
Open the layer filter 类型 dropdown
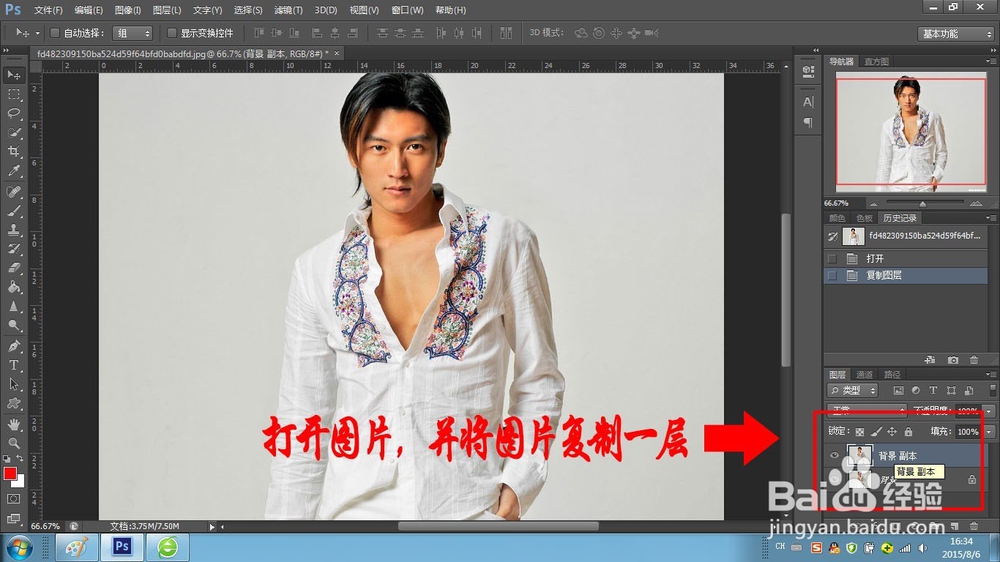pyautogui.click(x=853, y=390)
